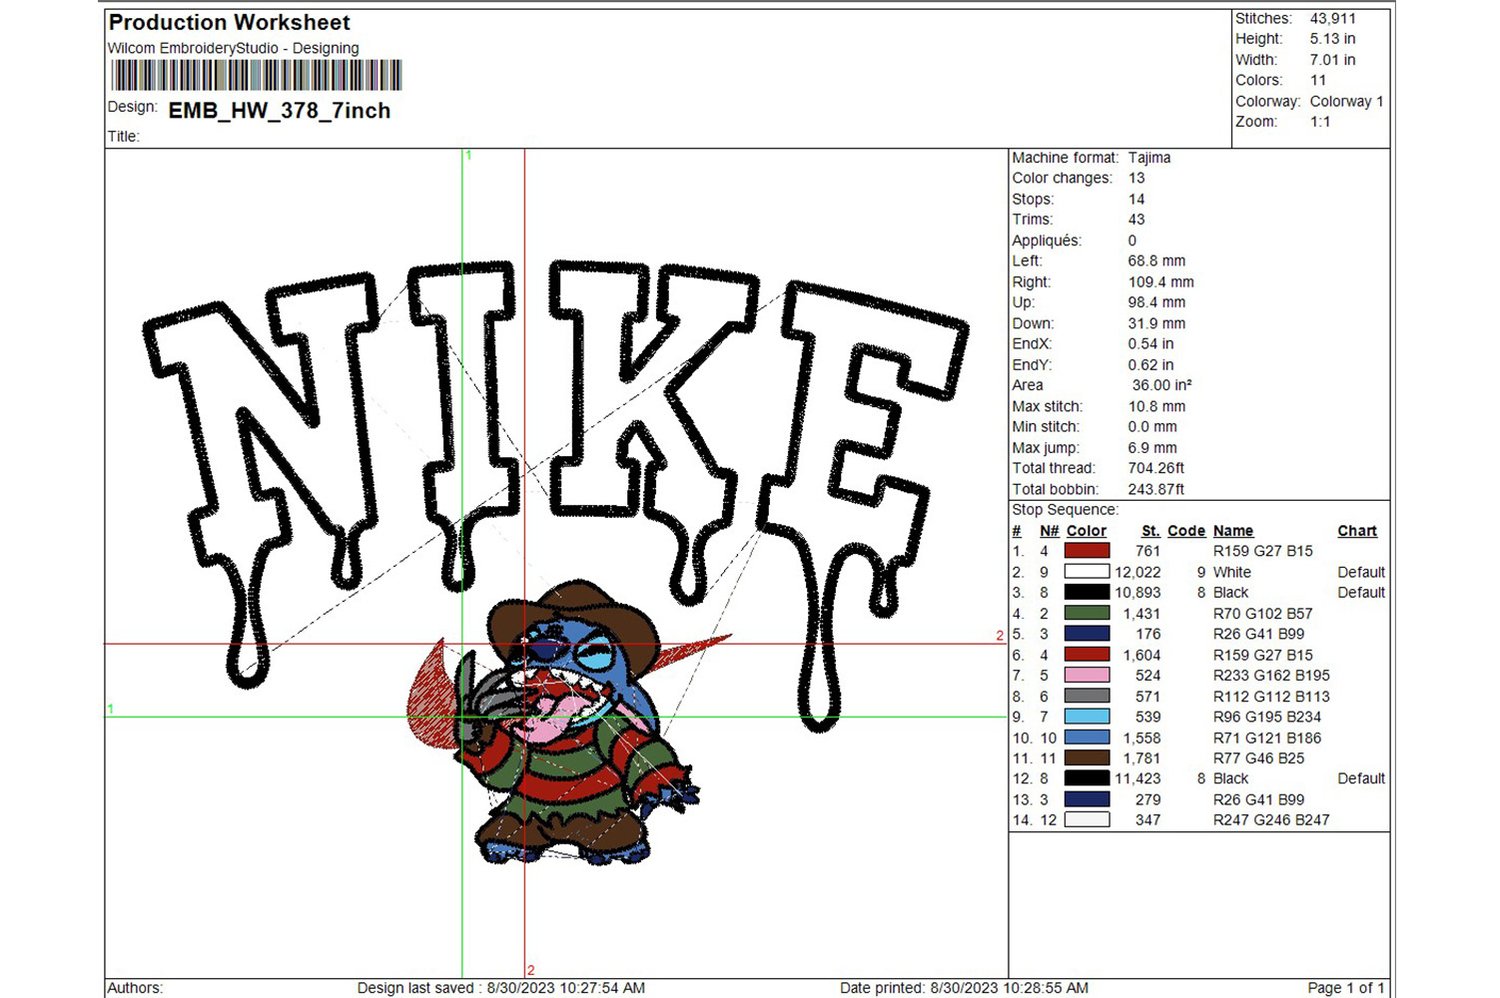Select the Up value "98.4 mm"
This screenshot has height=998, width=1500.
(x=1157, y=302)
